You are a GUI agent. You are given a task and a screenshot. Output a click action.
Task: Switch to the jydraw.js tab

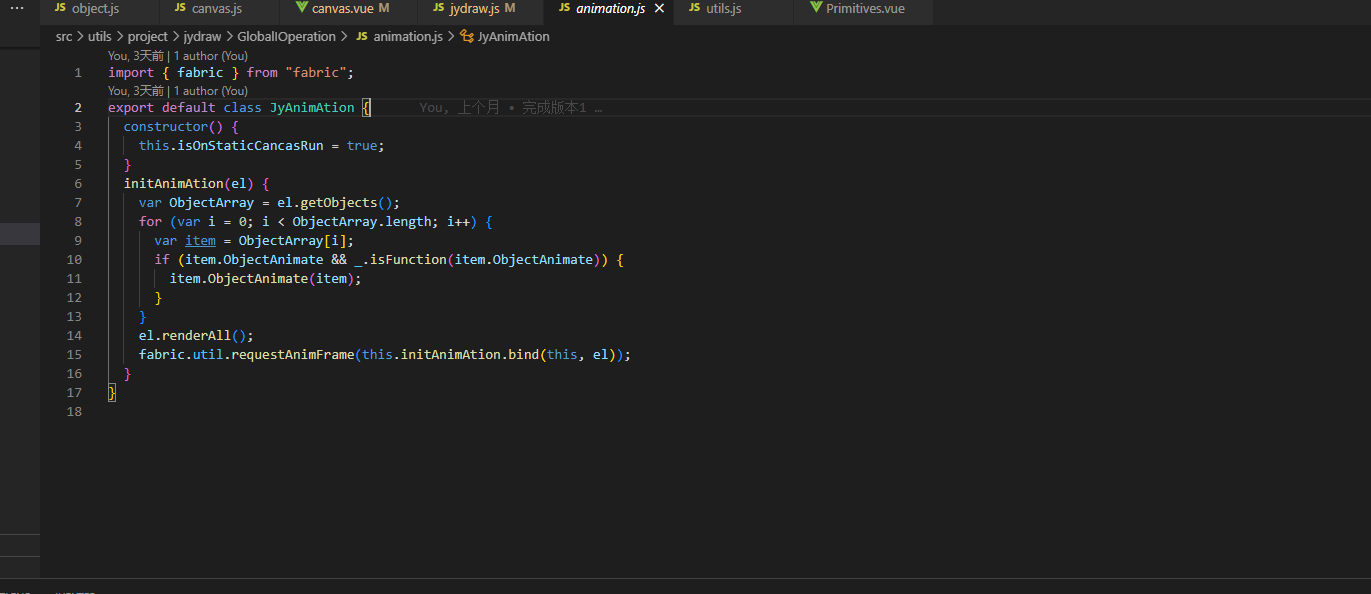tap(482, 9)
